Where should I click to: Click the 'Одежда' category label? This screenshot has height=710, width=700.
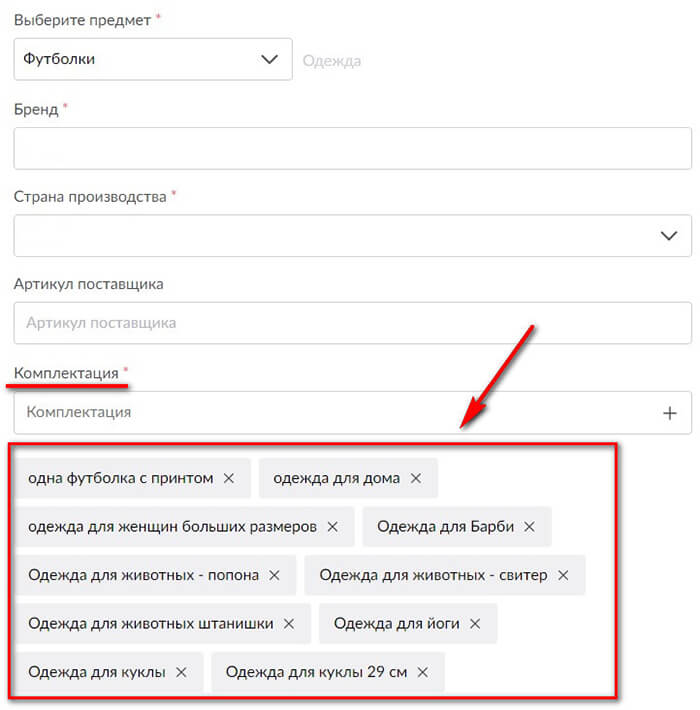coord(331,61)
